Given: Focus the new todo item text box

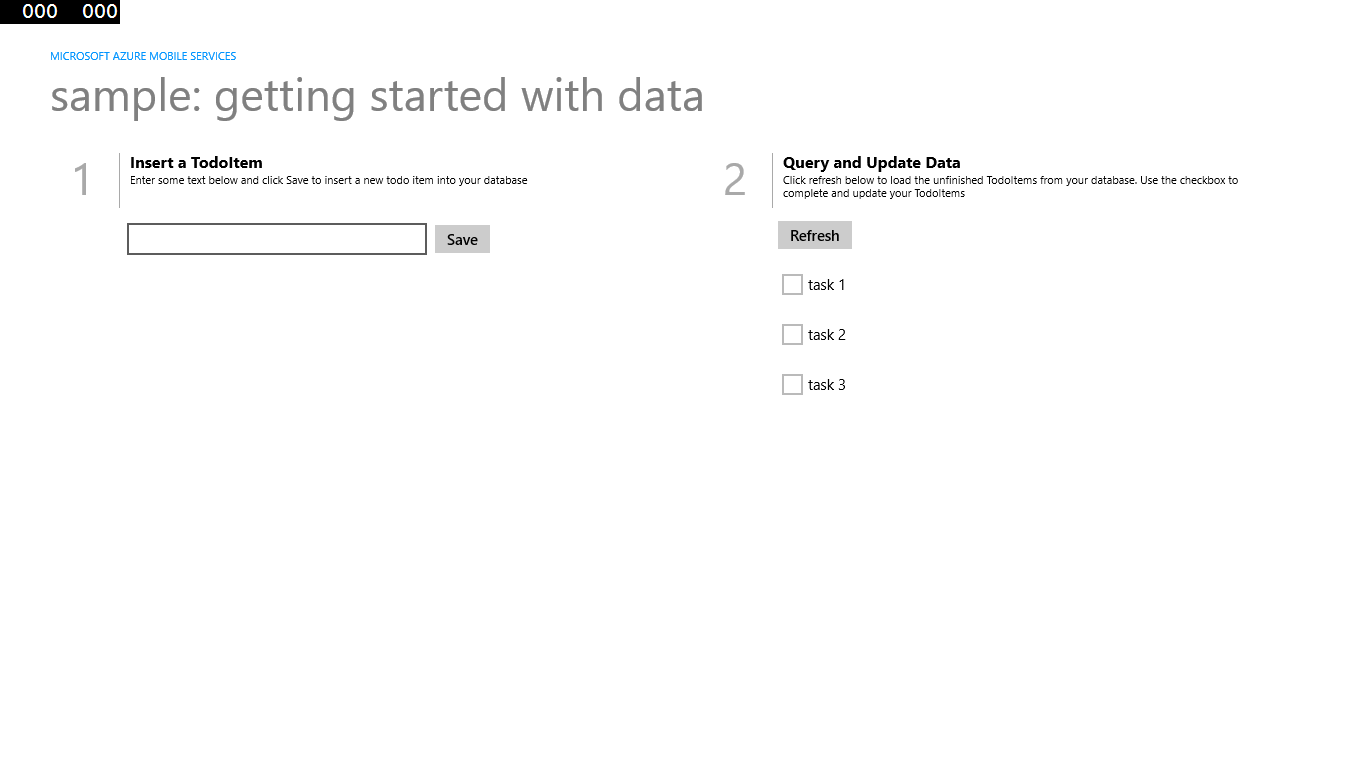Looking at the screenshot, I should click(x=277, y=239).
